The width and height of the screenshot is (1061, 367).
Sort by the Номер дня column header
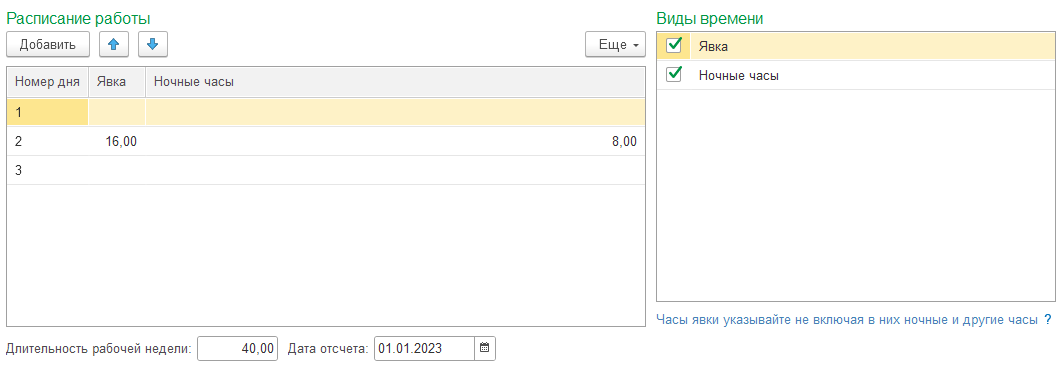click(47, 82)
